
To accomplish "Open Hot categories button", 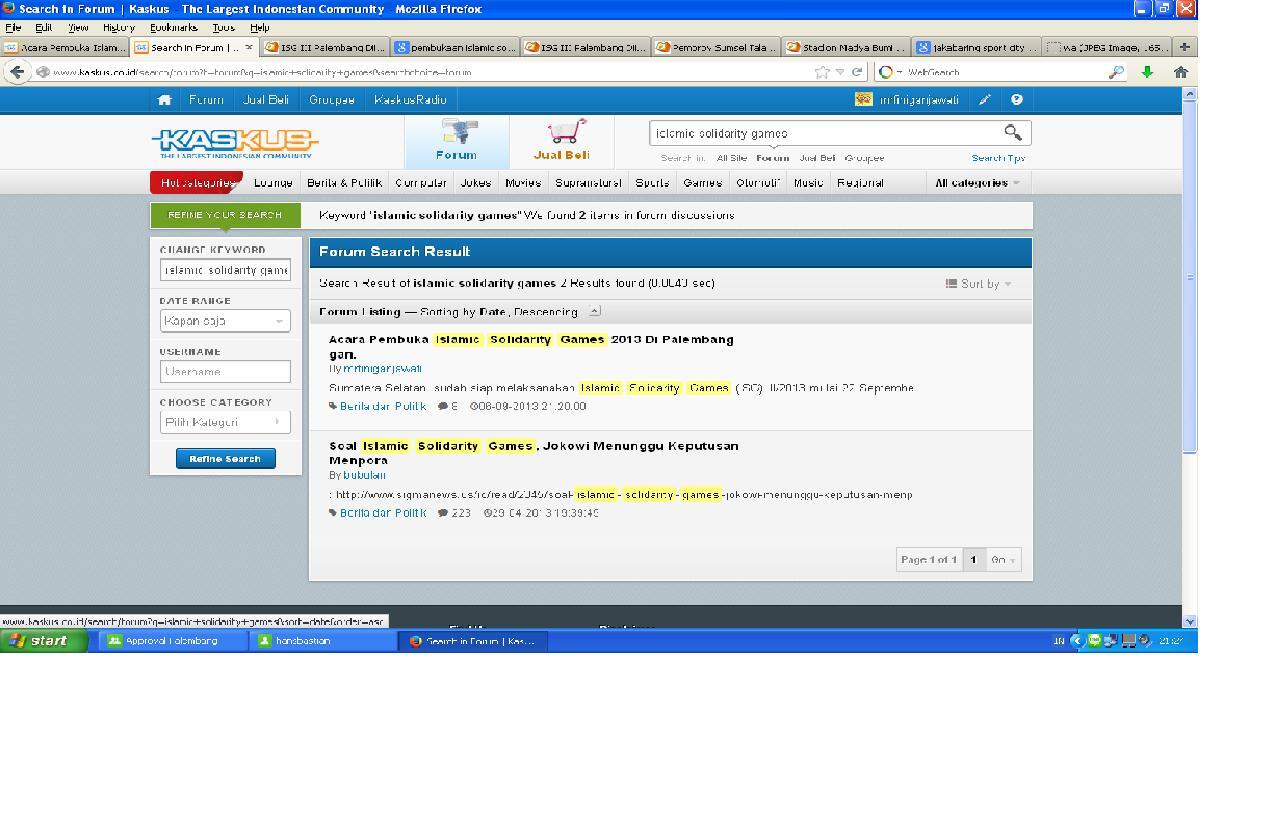I will [x=196, y=183].
